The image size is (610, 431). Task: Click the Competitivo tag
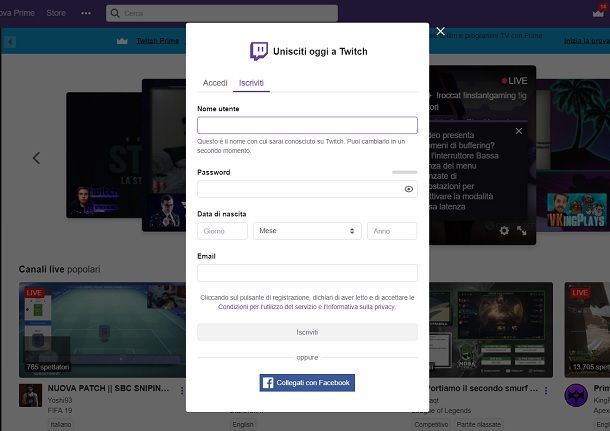[x=431, y=424]
